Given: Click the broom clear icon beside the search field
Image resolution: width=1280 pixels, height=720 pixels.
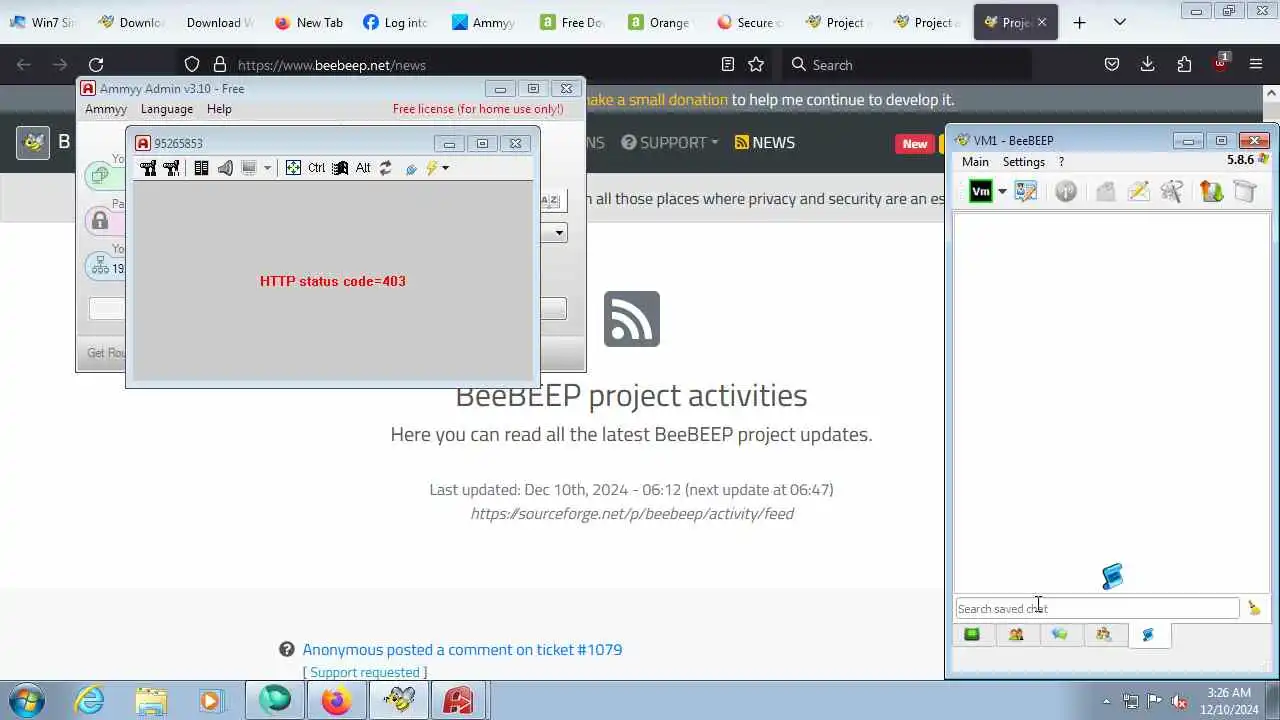Looking at the screenshot, I should 1254,608.
